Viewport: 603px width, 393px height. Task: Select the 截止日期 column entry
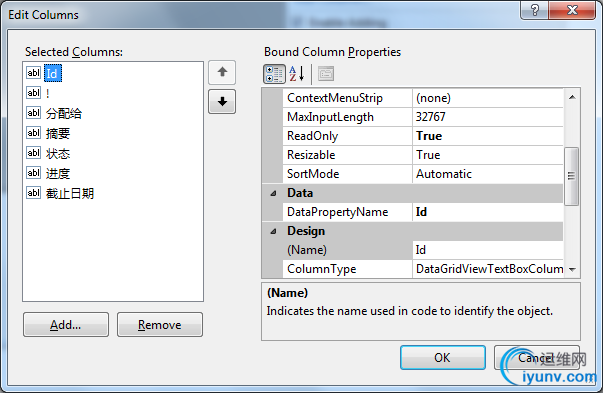(x=70, y=193)
